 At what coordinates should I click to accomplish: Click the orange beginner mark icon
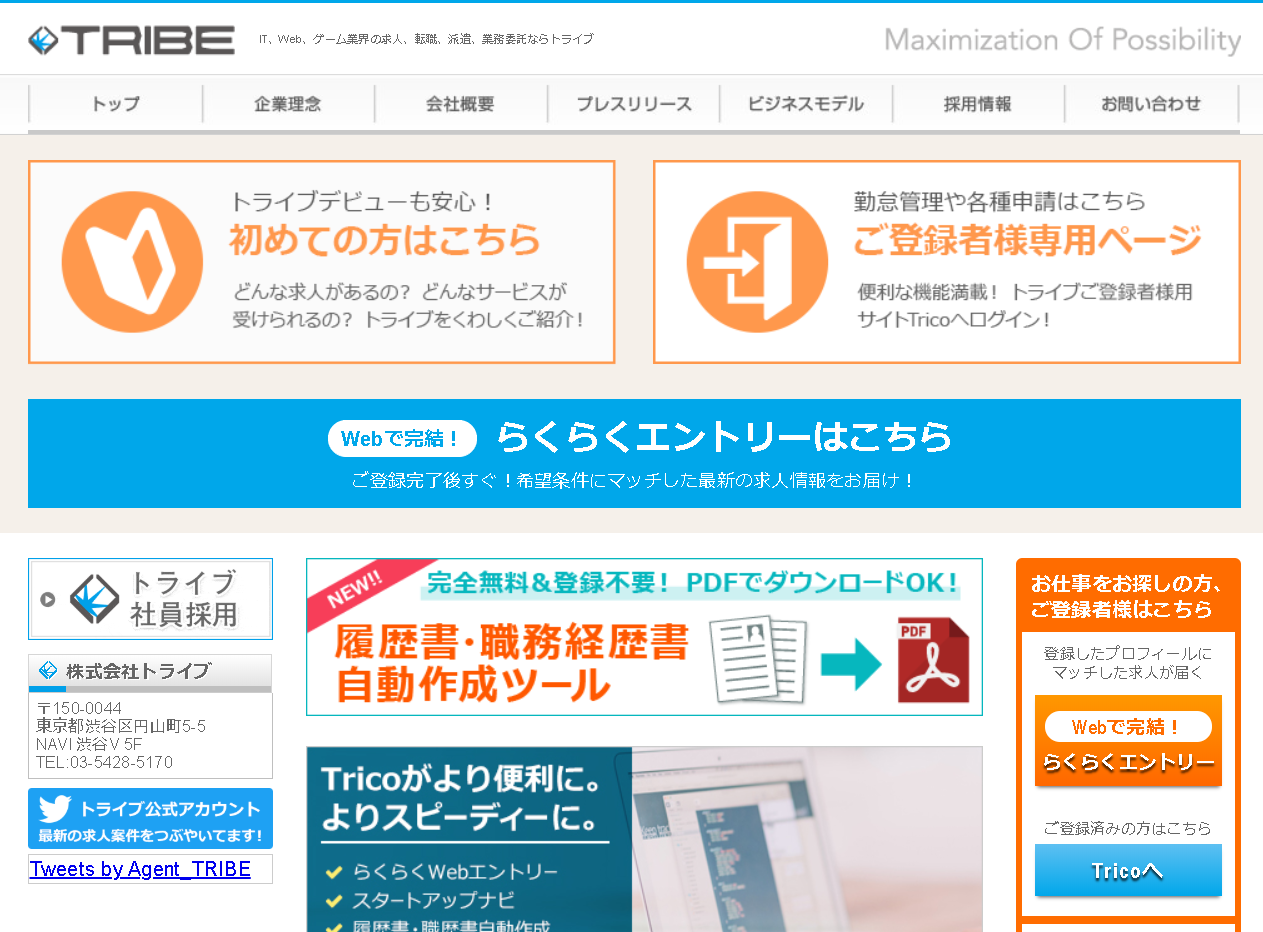point(132,262)
